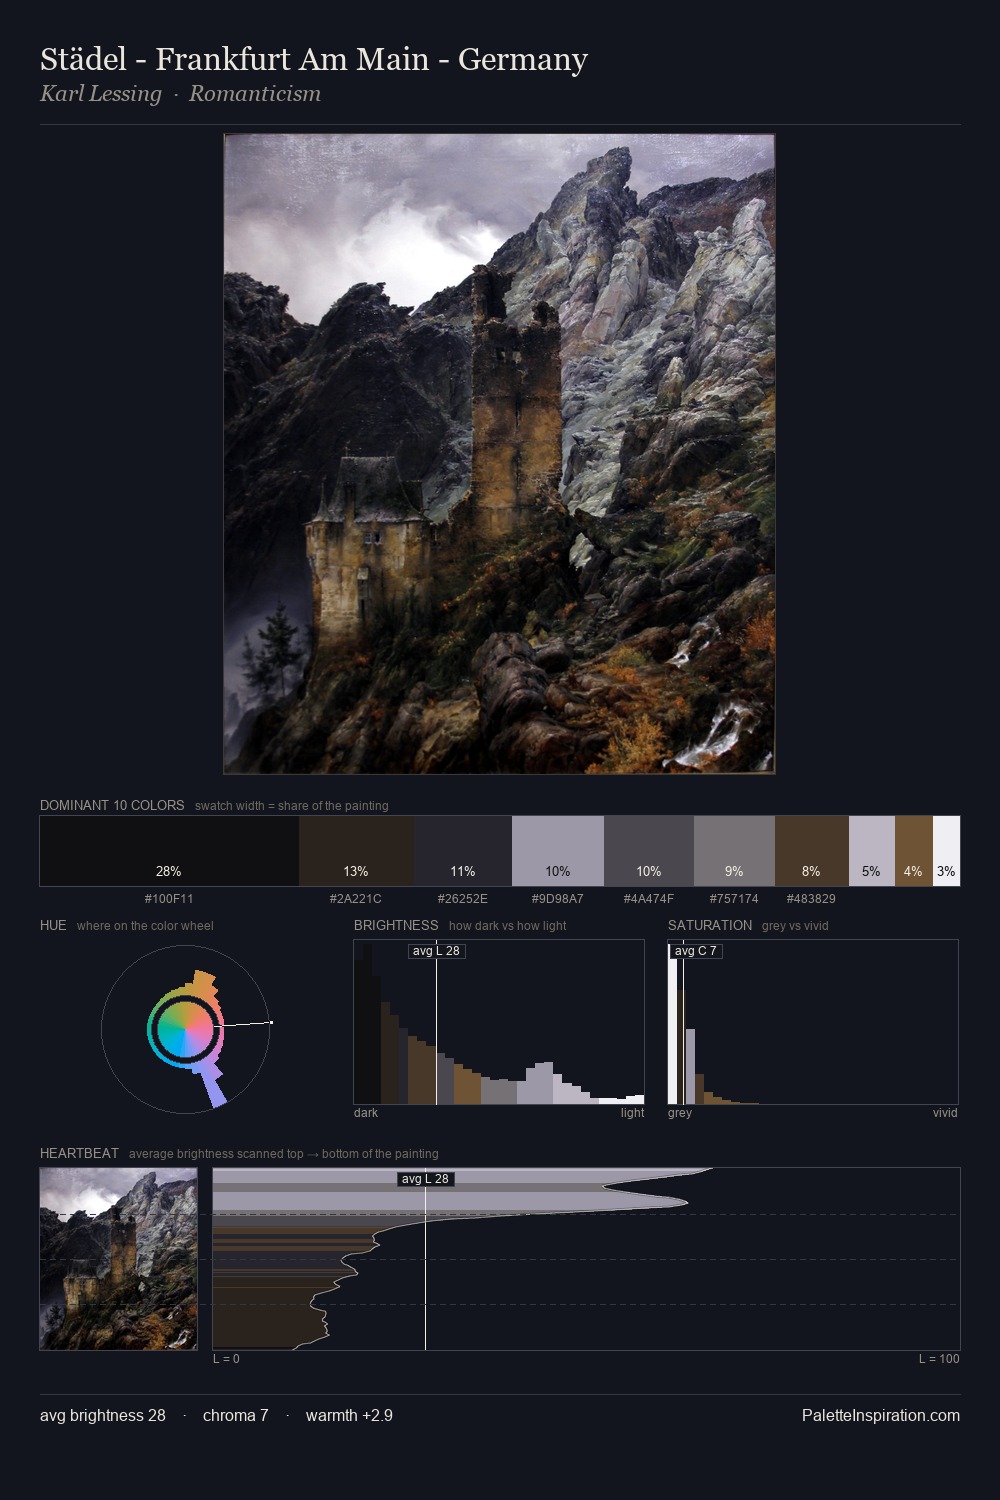Click 'swatch width = share of the painting' caption
The image size is (1000, 1500).
pos(292,806)
